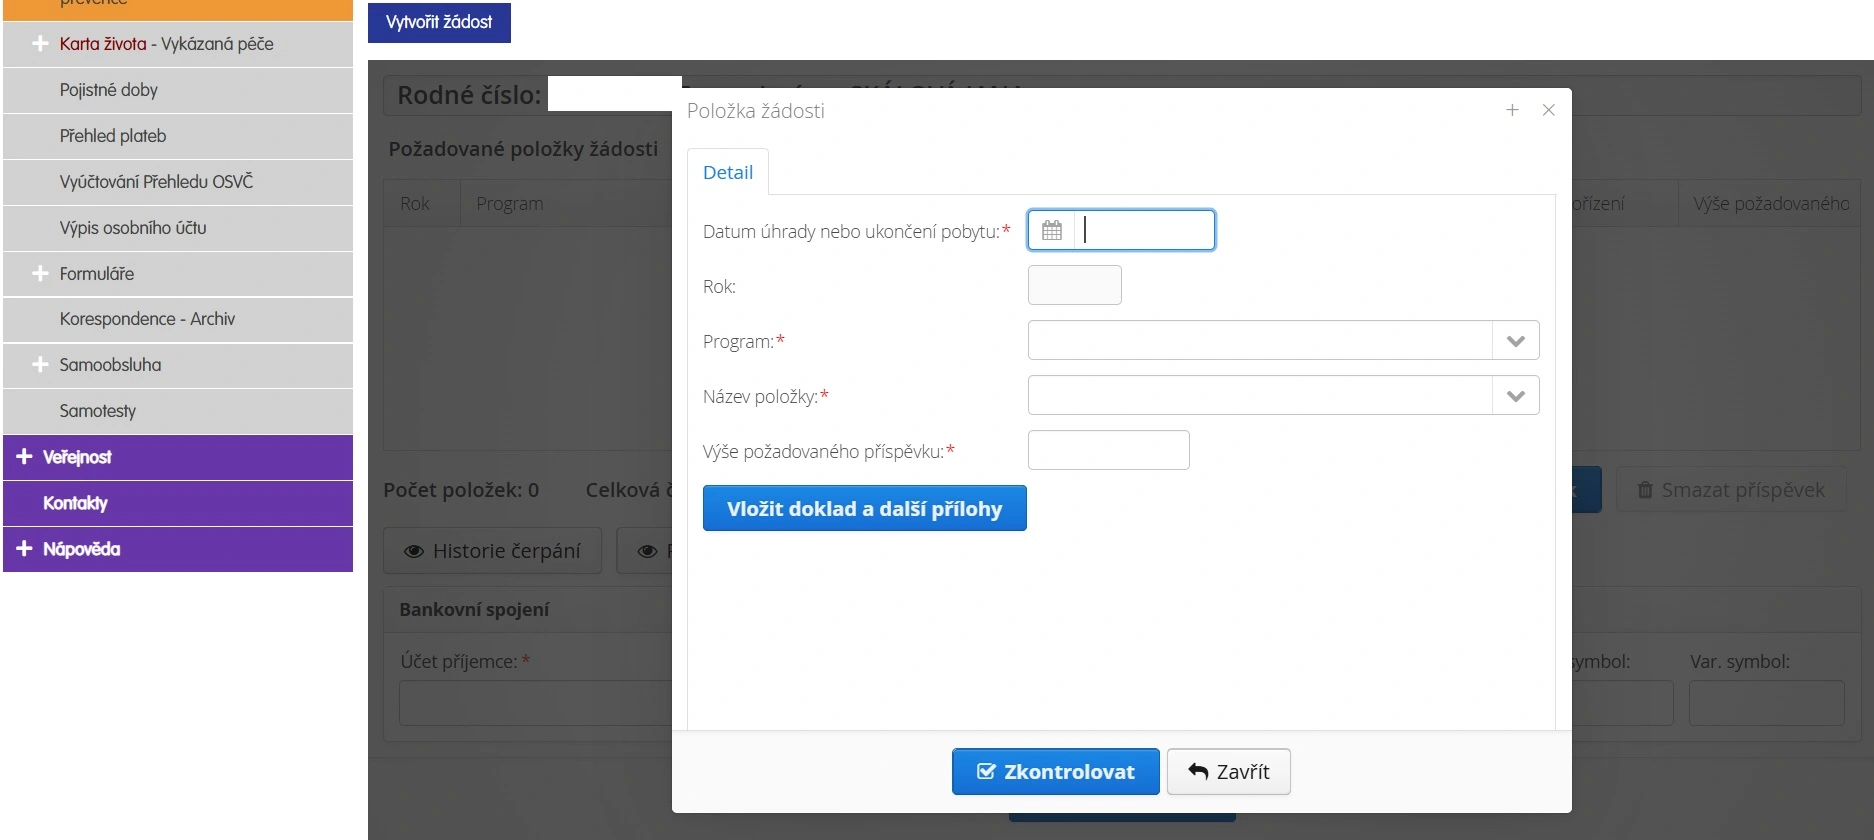Expand Samoobsluha section plus icon
Screen dimensions: 1874x840
pyautogui.click(x=40, y=364)
